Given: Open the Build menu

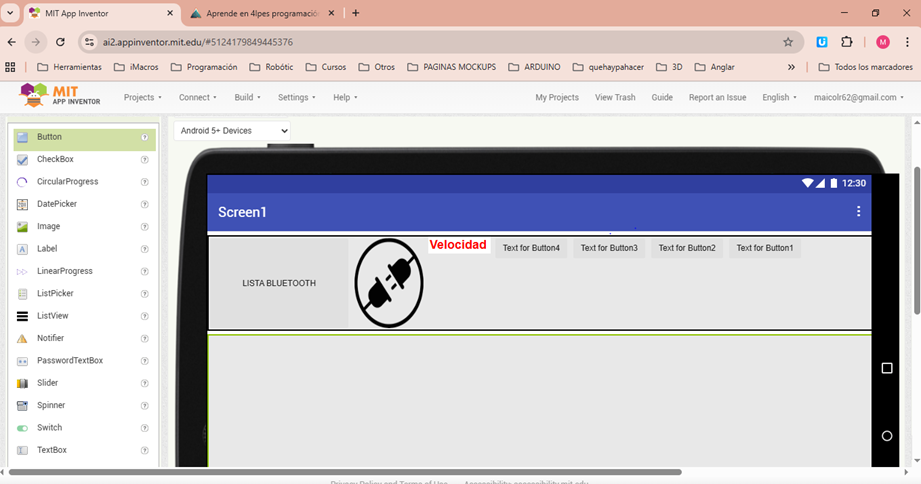Looking at the screenshot, I should 247,98.
